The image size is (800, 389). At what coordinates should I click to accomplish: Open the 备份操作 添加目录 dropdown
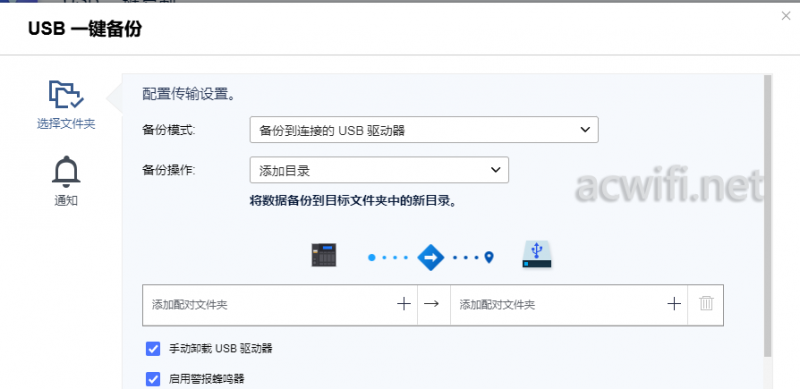pos(379,170)
